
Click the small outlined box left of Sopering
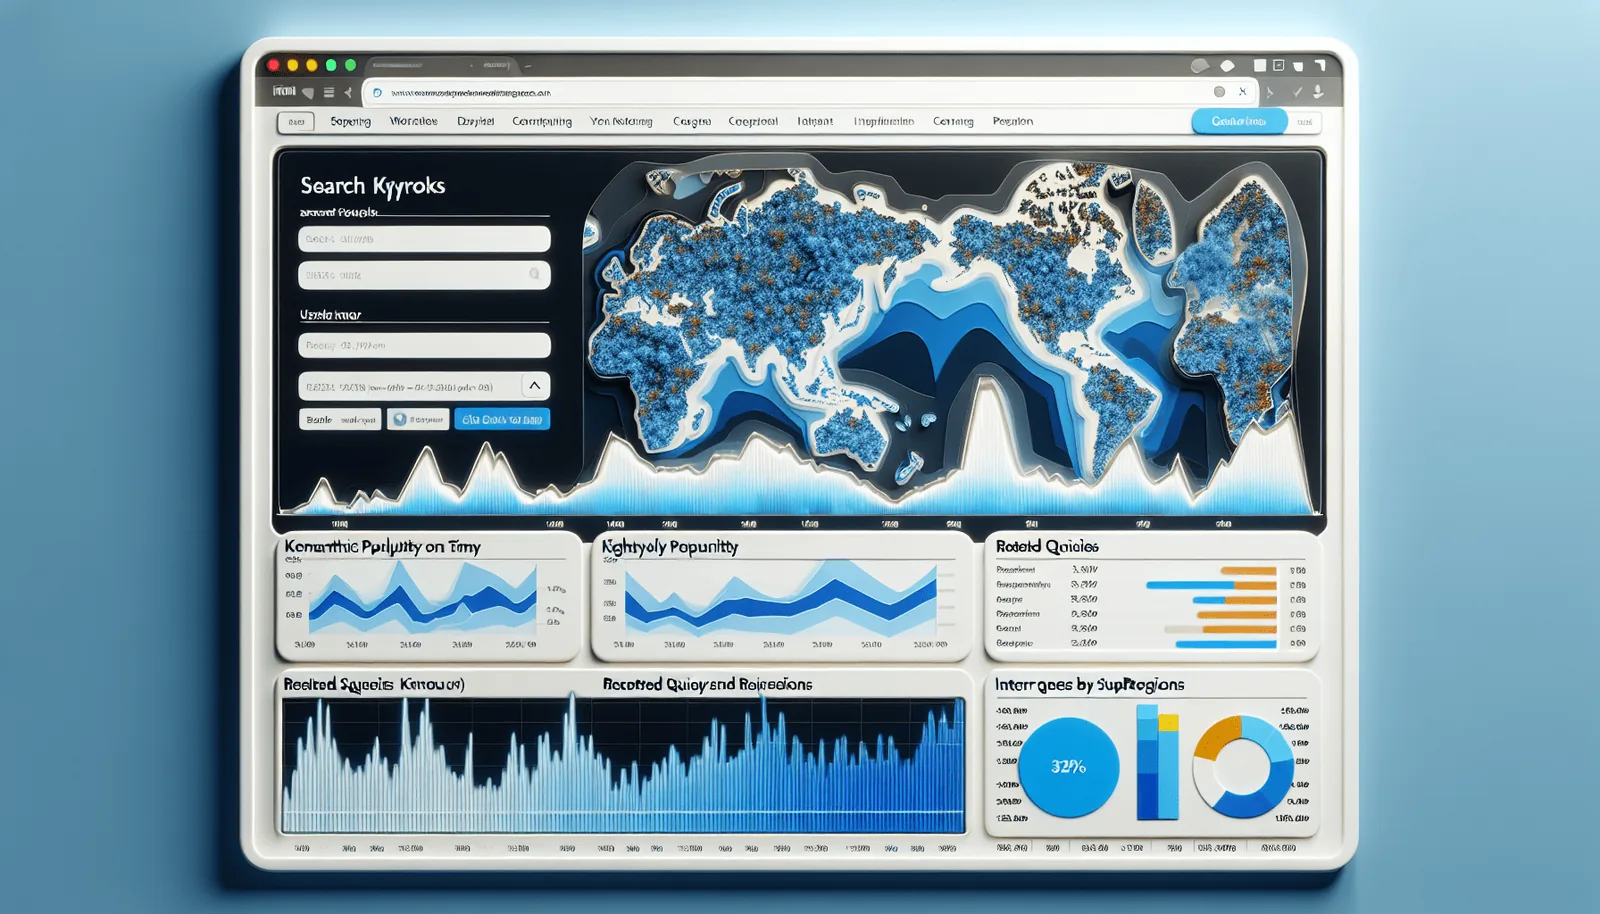click(x=296, y=122)
